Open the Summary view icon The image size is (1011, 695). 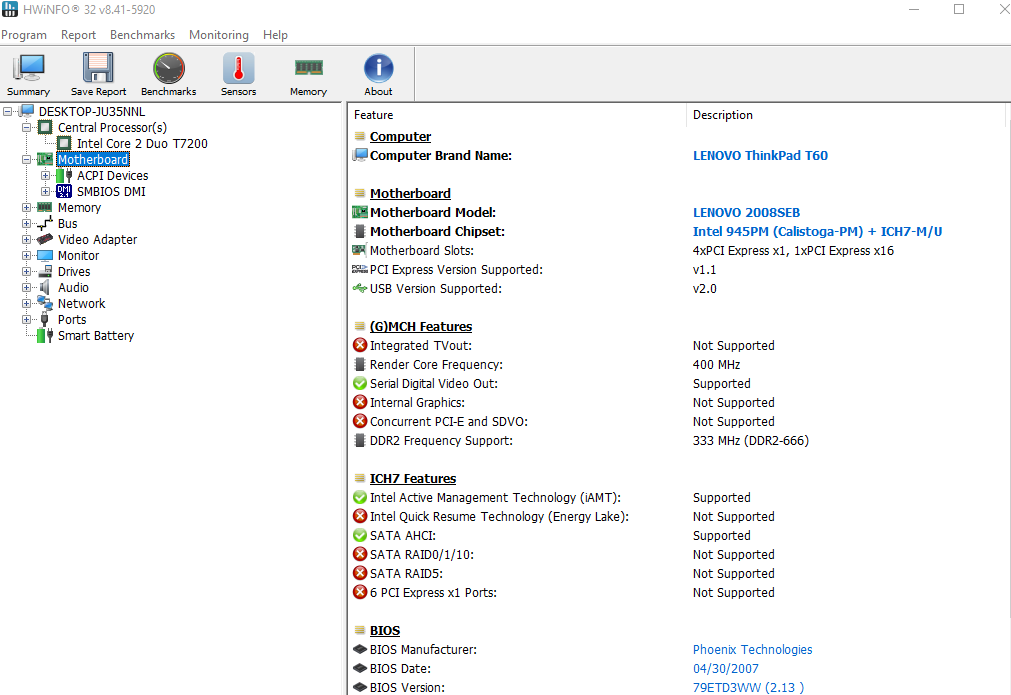tap(28, 72)
